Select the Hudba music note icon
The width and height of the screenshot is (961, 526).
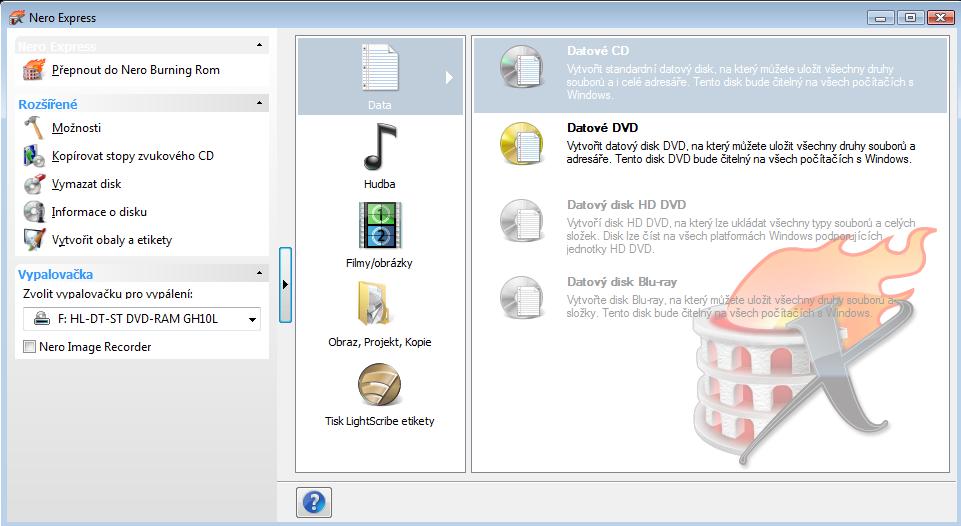click(x=379, y=147)
